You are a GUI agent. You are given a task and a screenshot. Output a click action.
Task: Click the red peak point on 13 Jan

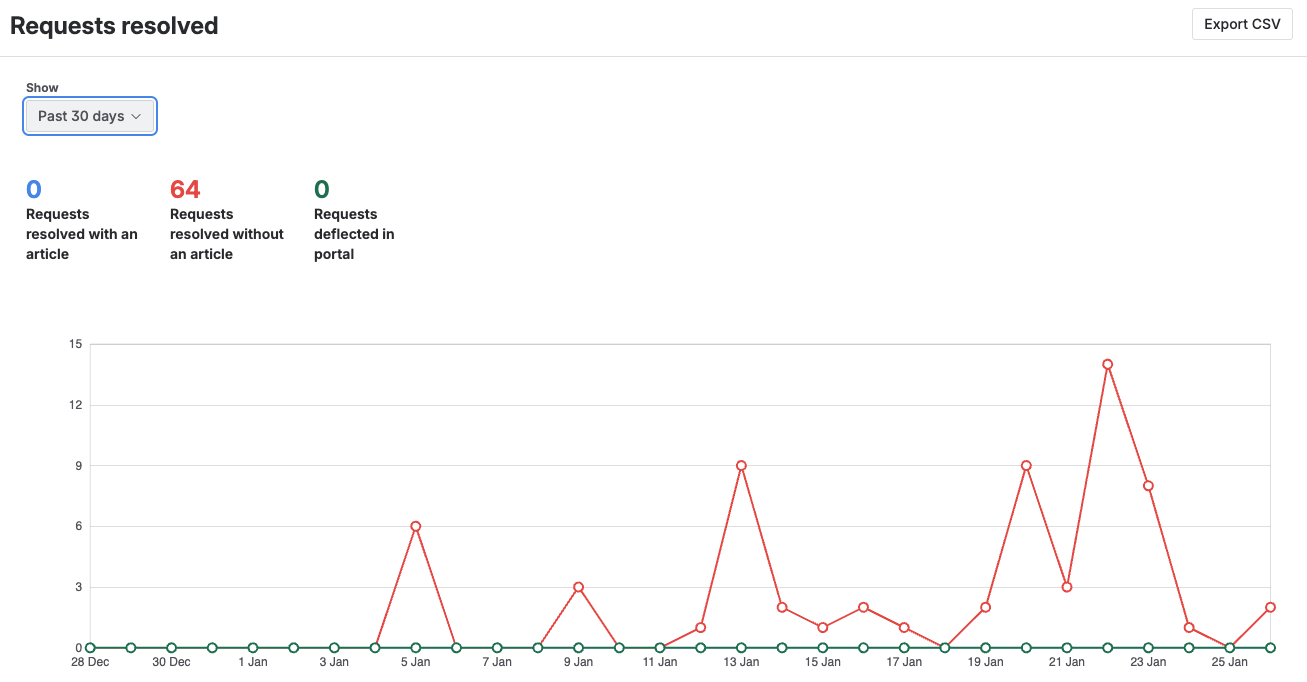pyautogui.click(x=741, y=465)
